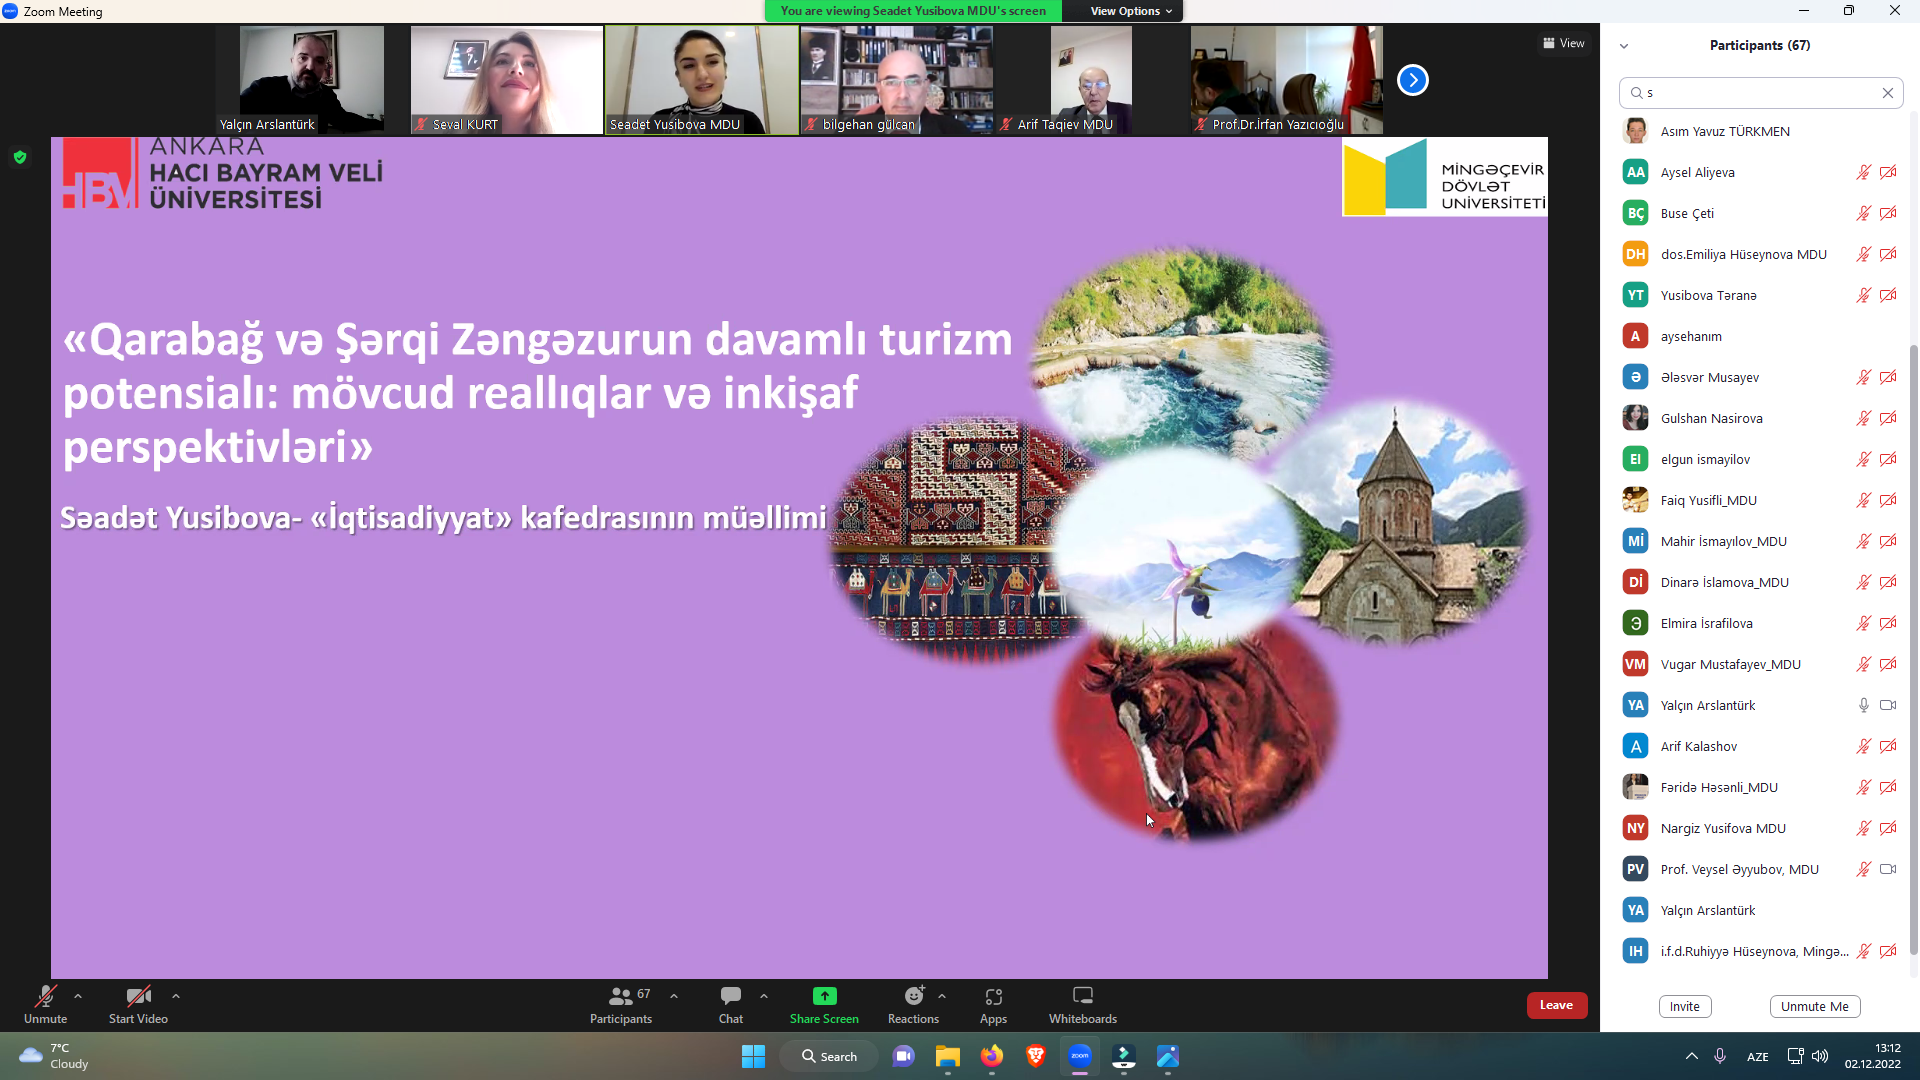
Task: Select Aysel Aliyeva in participants list
Action: [1697, 172]
